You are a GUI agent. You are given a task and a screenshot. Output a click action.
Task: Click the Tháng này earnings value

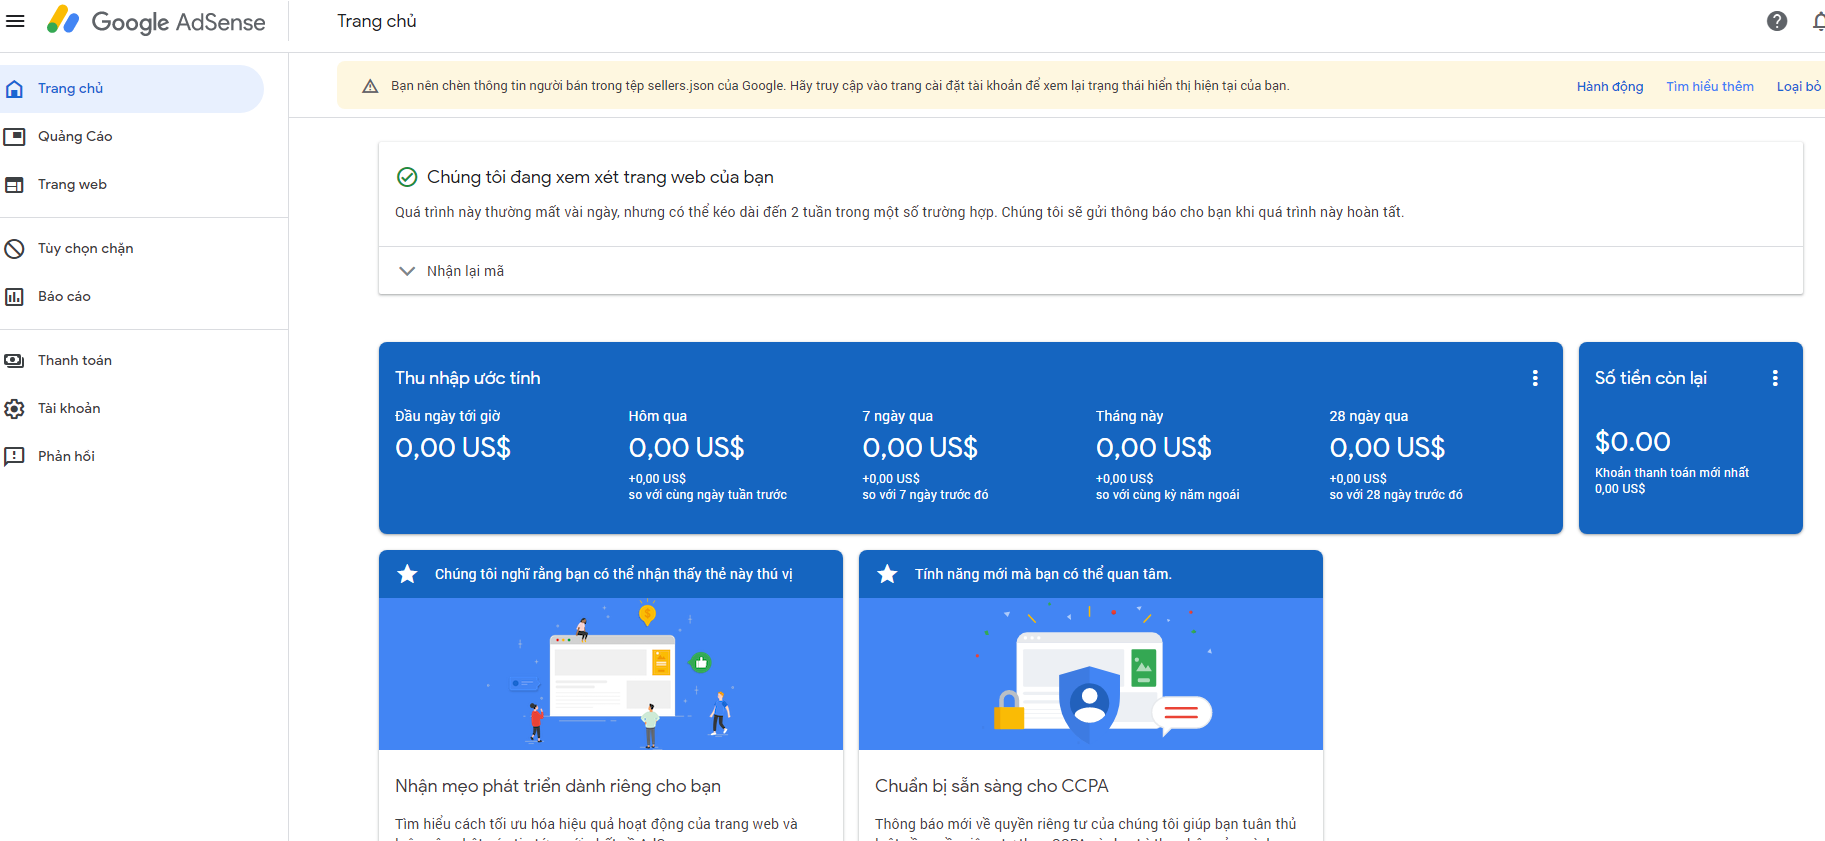1154,448
